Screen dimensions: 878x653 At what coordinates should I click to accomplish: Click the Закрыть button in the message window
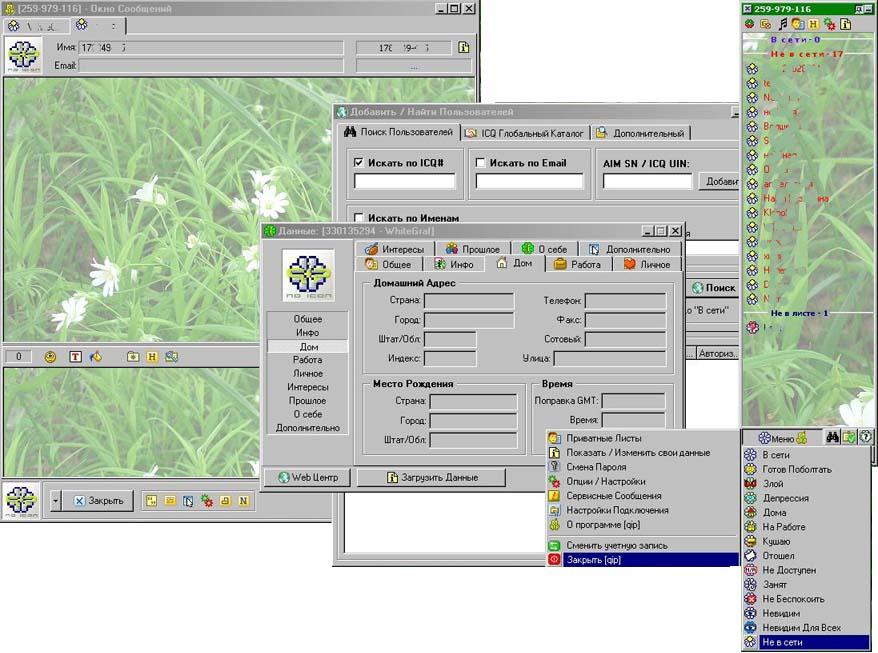pos(98,501)
